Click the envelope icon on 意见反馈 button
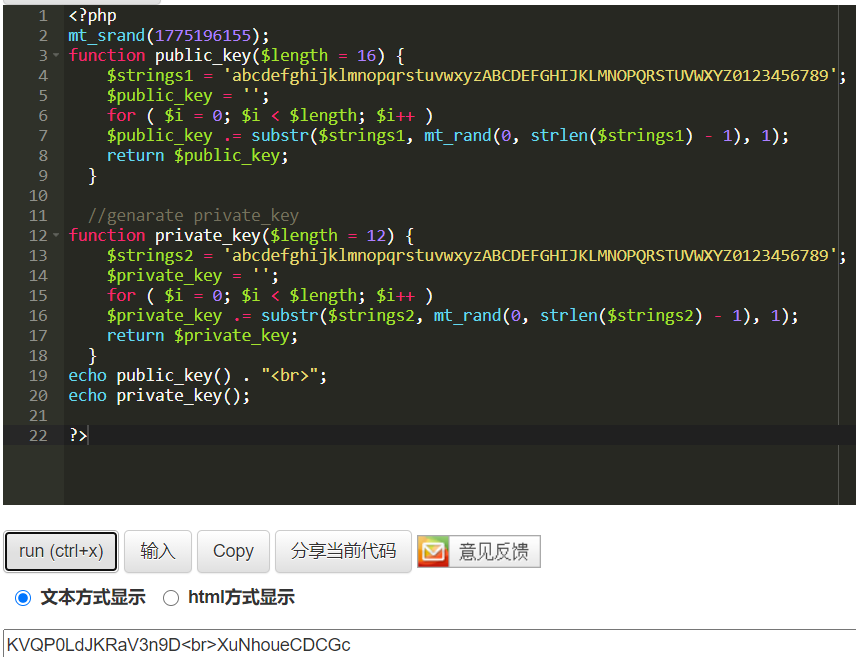Image resolution: width=856 pixels, height=657 pixels. pyautogui.click(x=432, y=551)
